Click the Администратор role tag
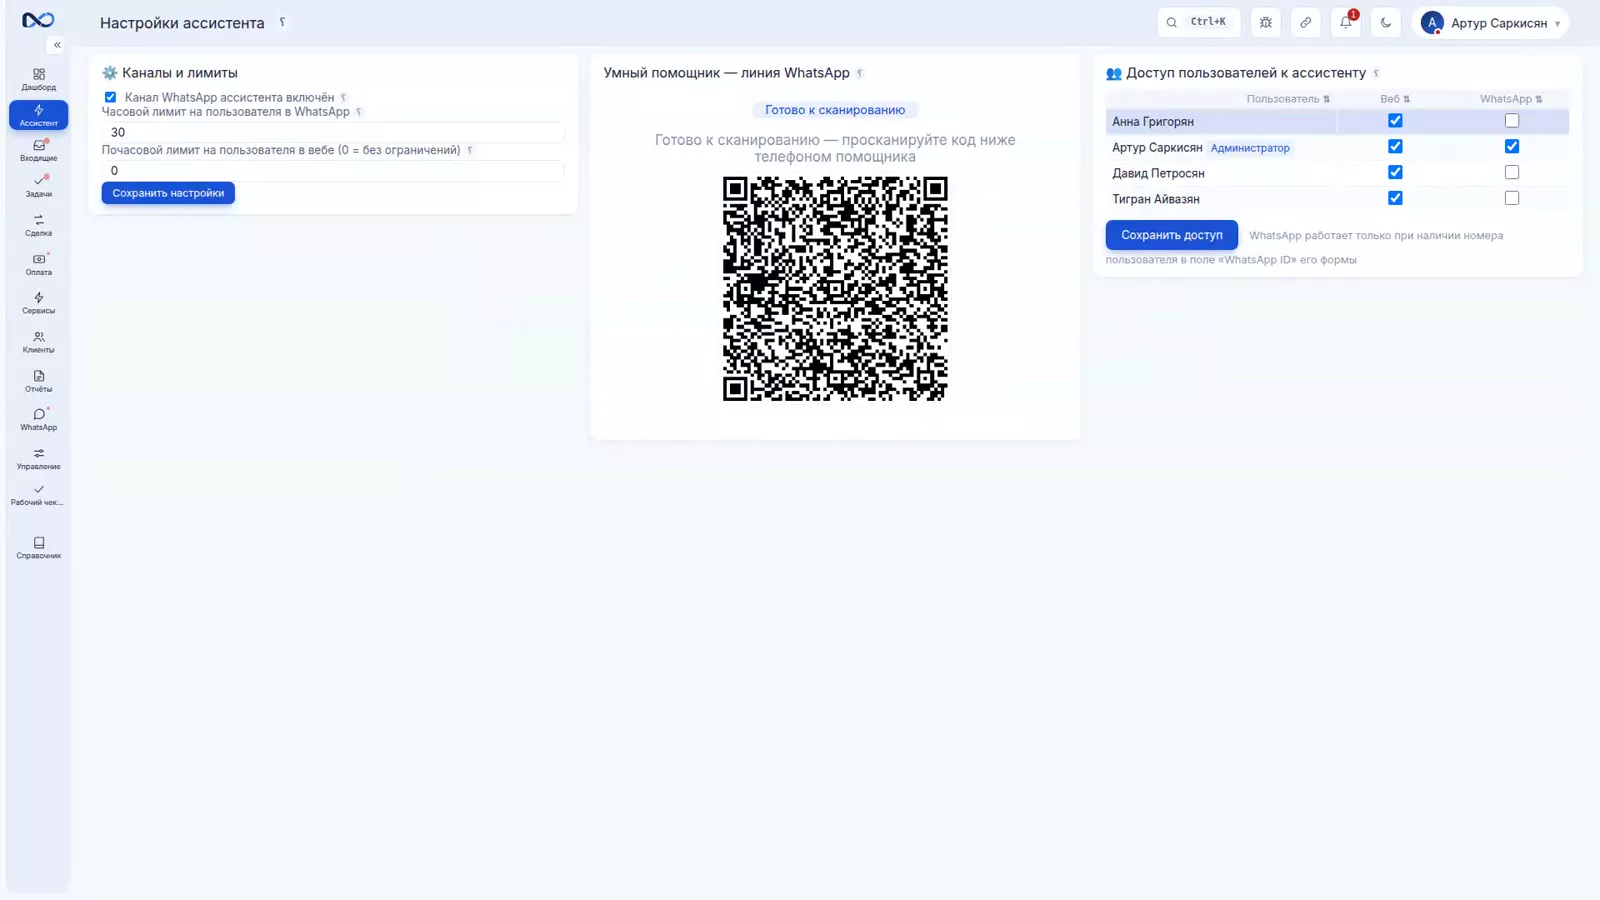1600x900 pixels. [x=1250, y=148]
